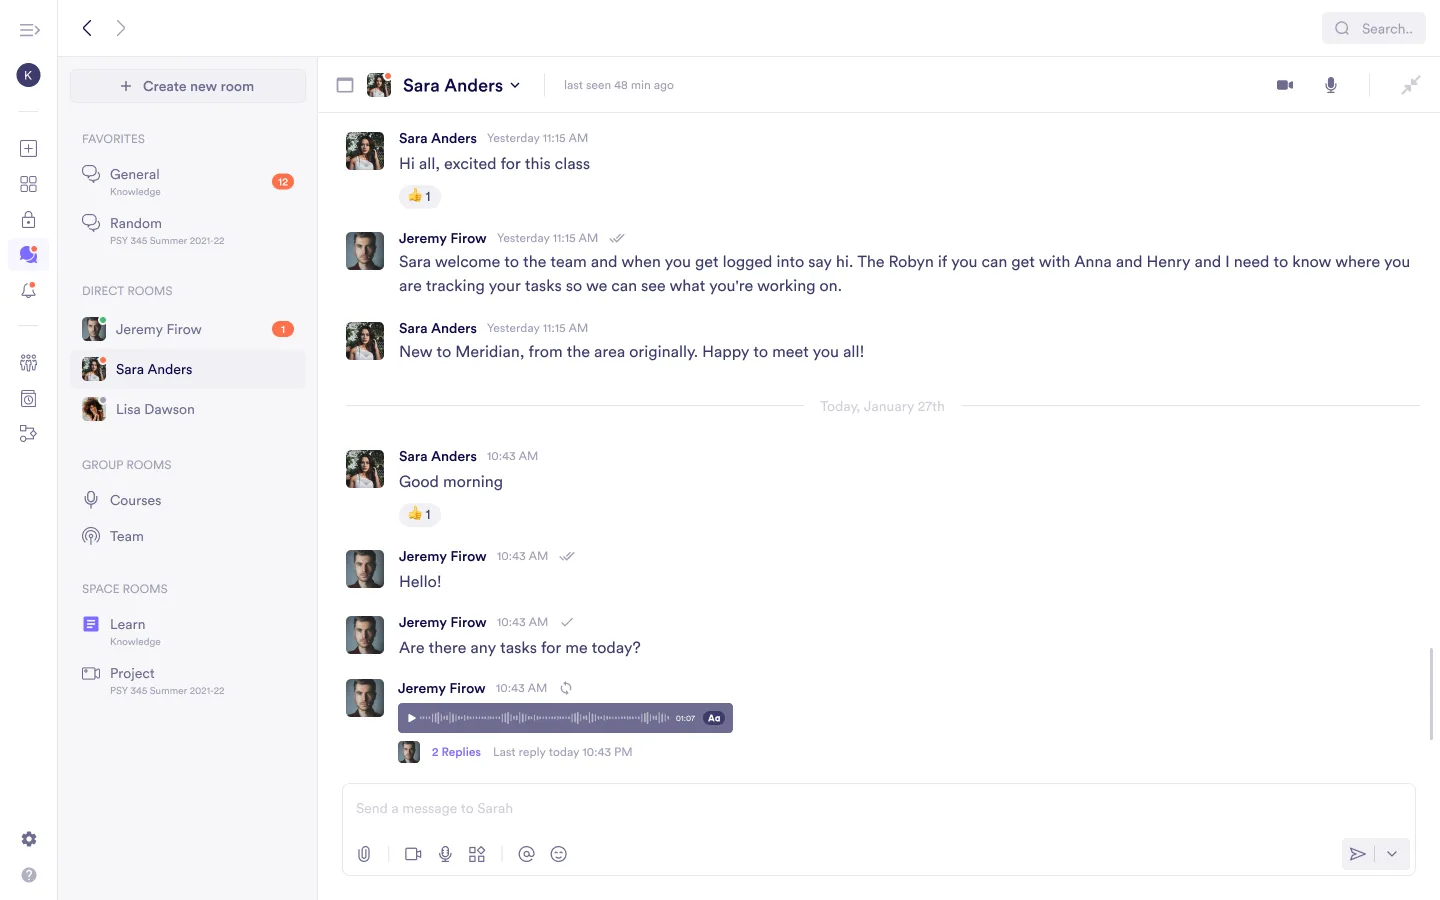Open the chat messages icon in sidebar
The width and height of the screenshot is (1440, 900).
tap(28, 255)
